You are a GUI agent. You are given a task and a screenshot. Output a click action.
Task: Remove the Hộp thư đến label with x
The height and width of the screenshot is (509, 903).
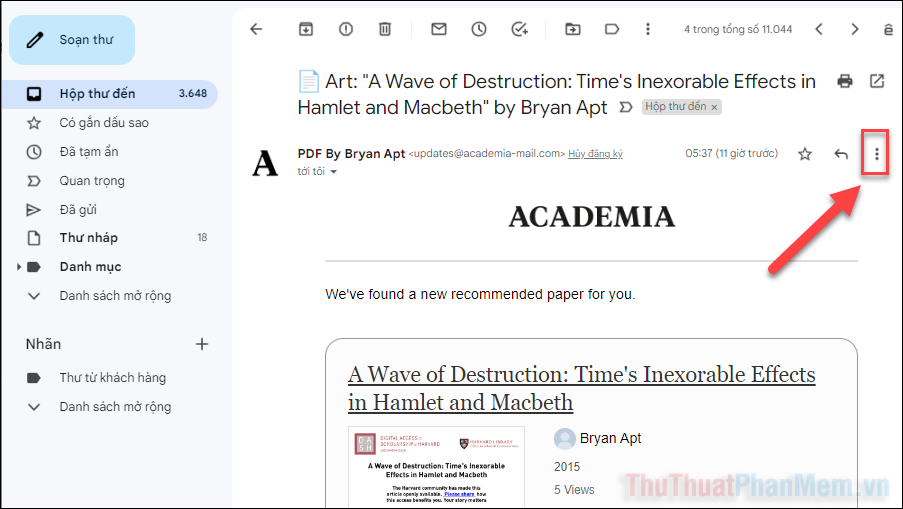pos(714,107)
